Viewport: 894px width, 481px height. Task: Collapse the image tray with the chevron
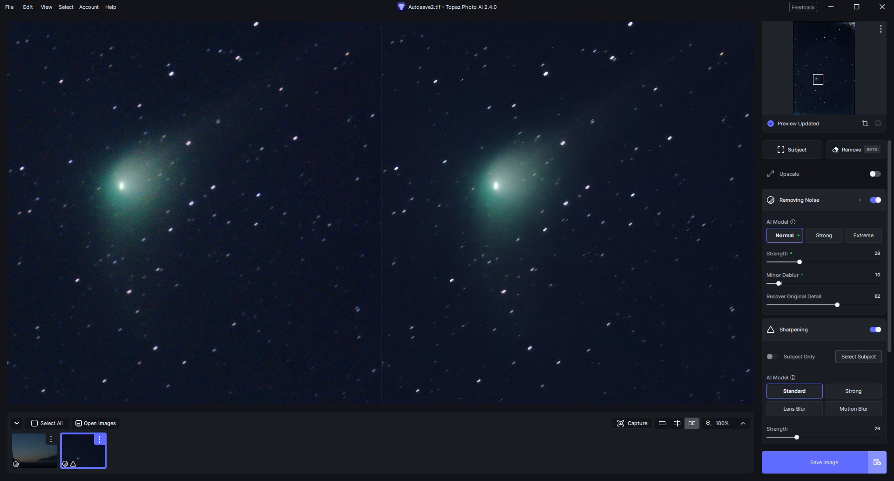pos(16,423)
